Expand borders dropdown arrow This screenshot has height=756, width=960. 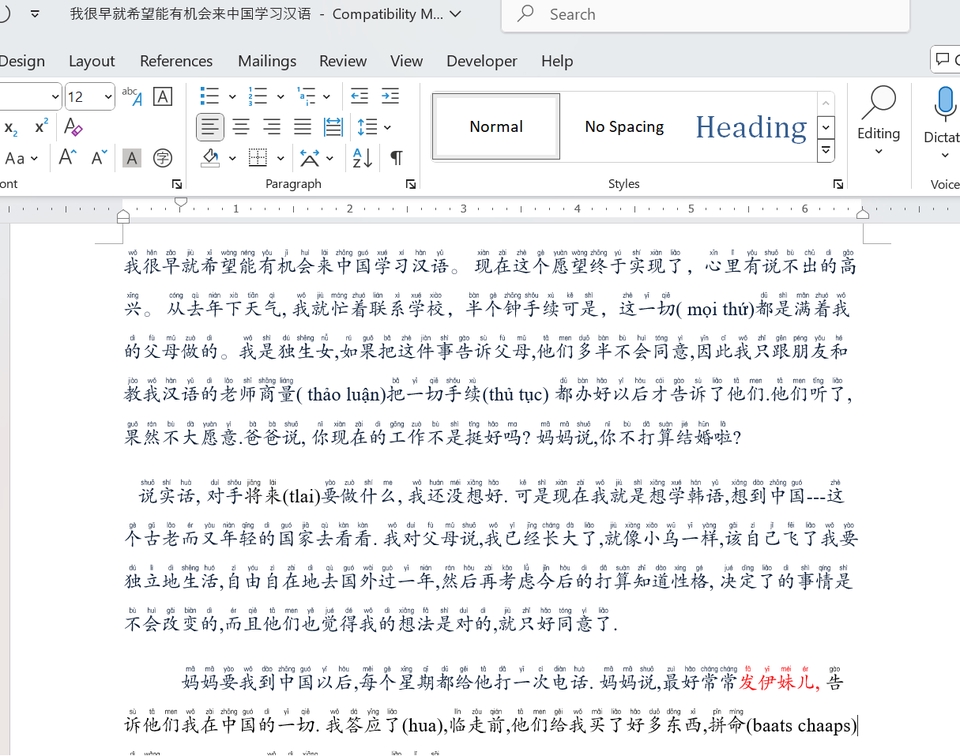(280, 159)
